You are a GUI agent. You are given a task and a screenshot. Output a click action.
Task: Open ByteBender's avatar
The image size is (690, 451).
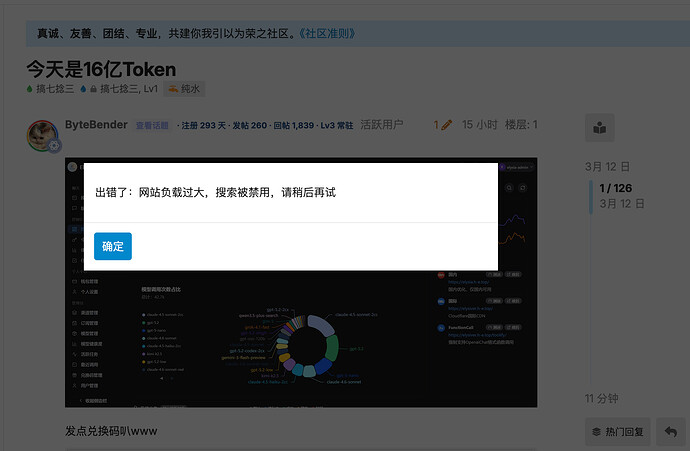42,136
